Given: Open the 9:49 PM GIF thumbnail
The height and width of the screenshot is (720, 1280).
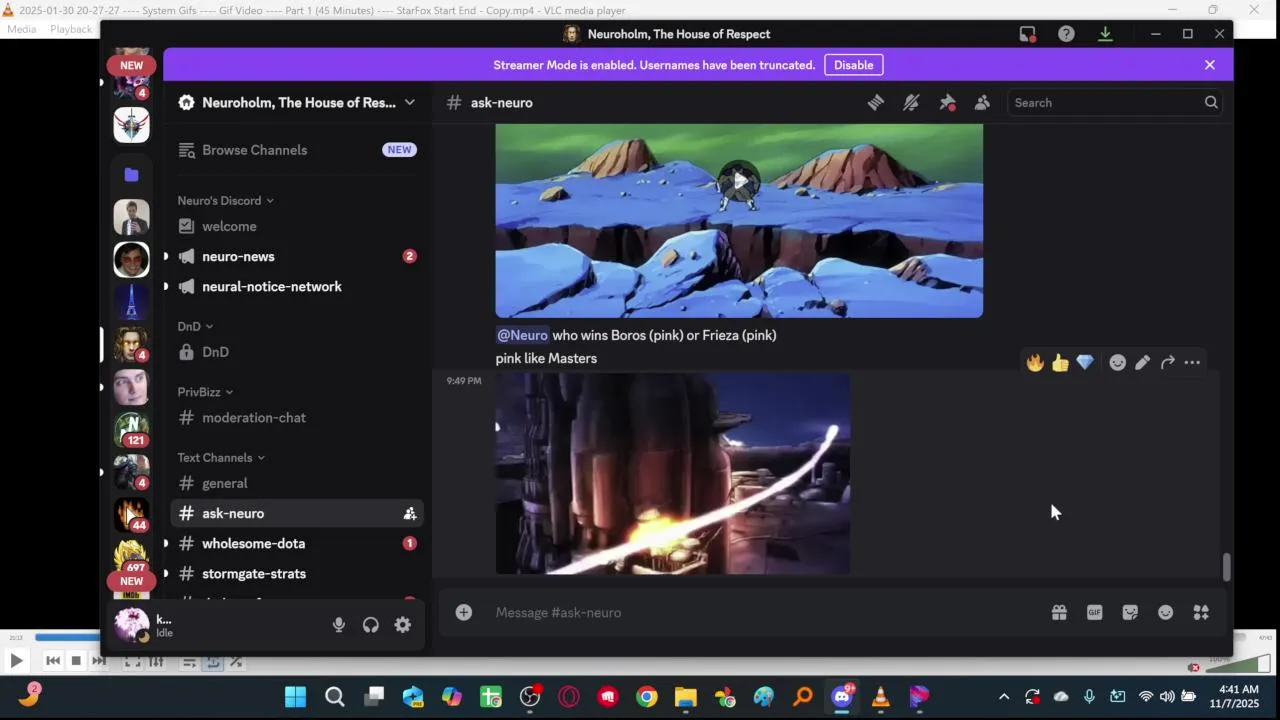Looking at the screenshot, I should pyautogui.click(x=673, y=474).
